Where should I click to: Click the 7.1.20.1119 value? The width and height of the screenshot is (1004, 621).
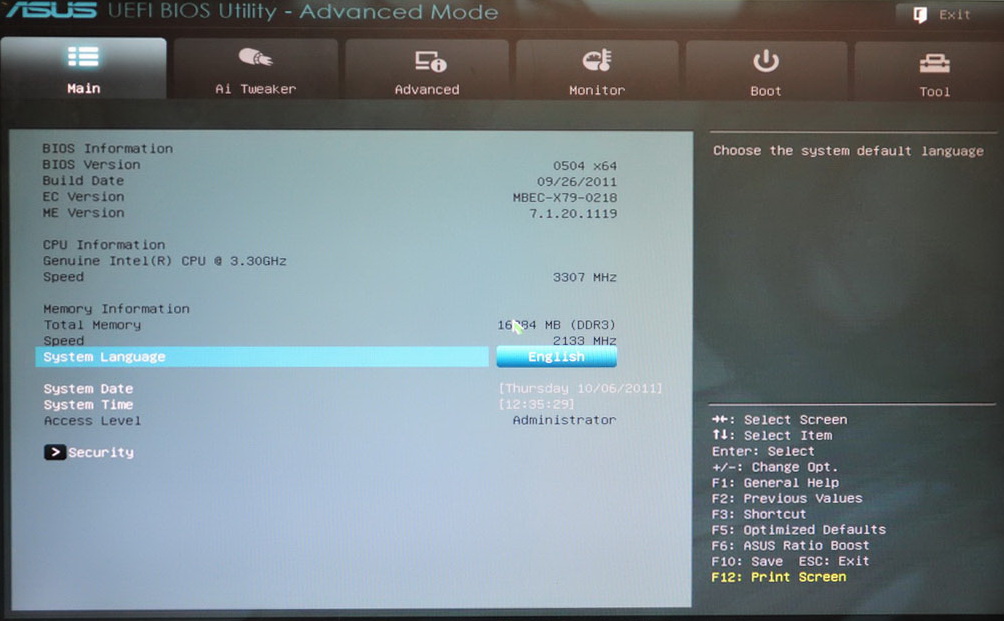(573, 214)
